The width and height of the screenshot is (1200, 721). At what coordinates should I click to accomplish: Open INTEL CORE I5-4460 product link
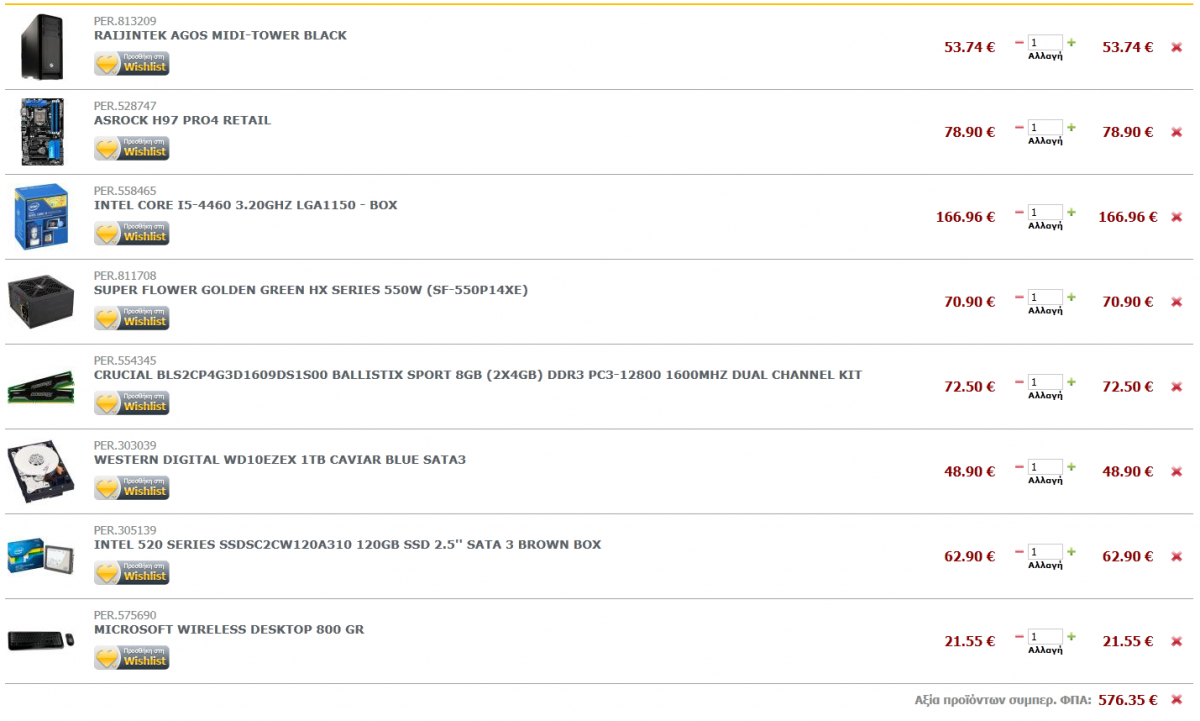tap(245, 205)
